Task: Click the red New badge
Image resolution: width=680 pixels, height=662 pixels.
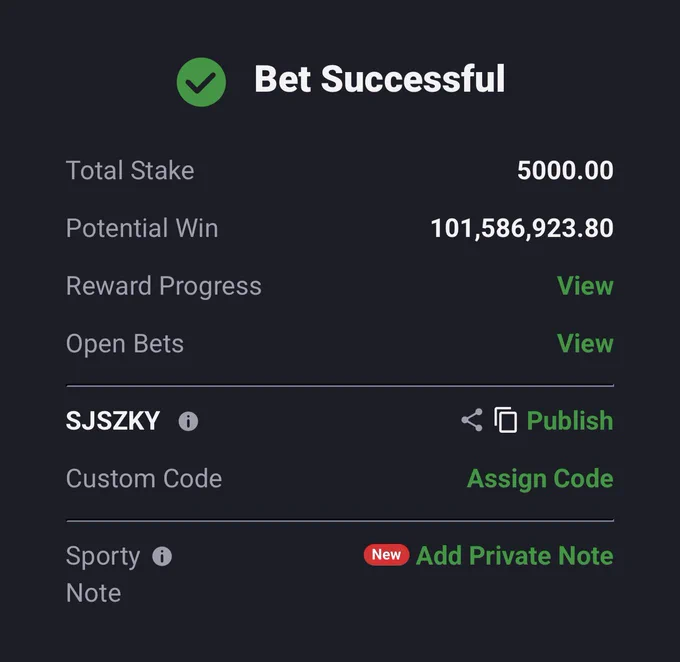Action: [x=386, y=555]
